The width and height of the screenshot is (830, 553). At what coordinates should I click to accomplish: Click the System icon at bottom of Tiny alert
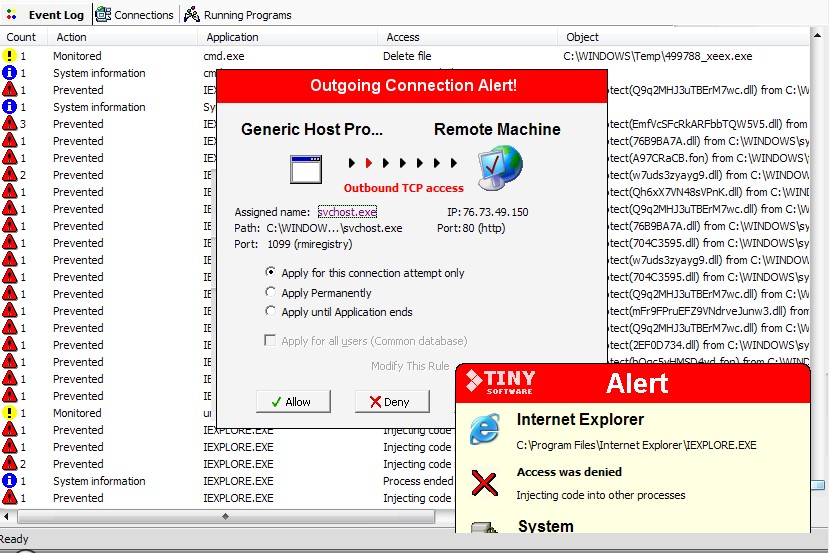484,528
